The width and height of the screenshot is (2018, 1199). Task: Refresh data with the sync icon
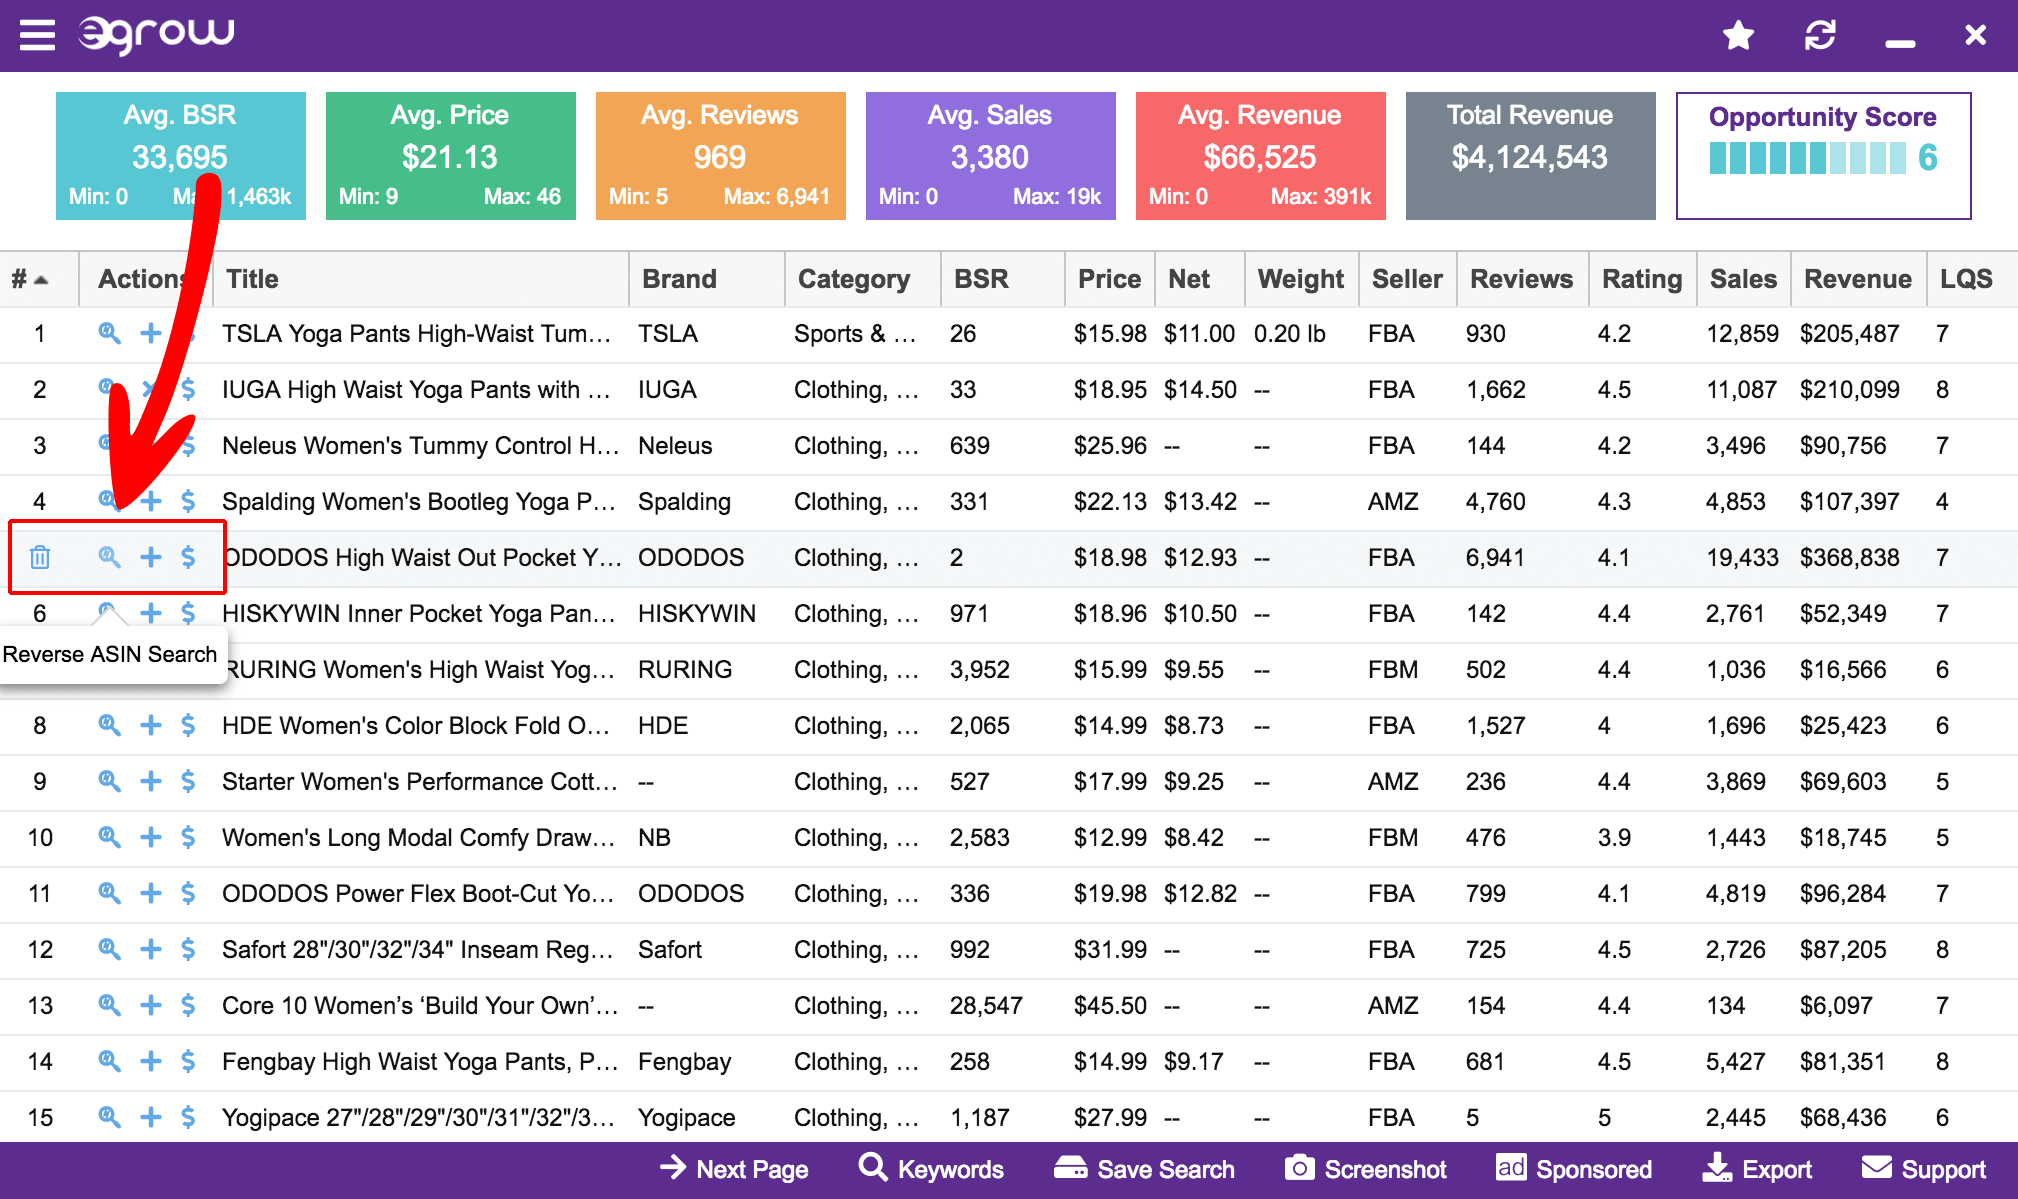1820,36
